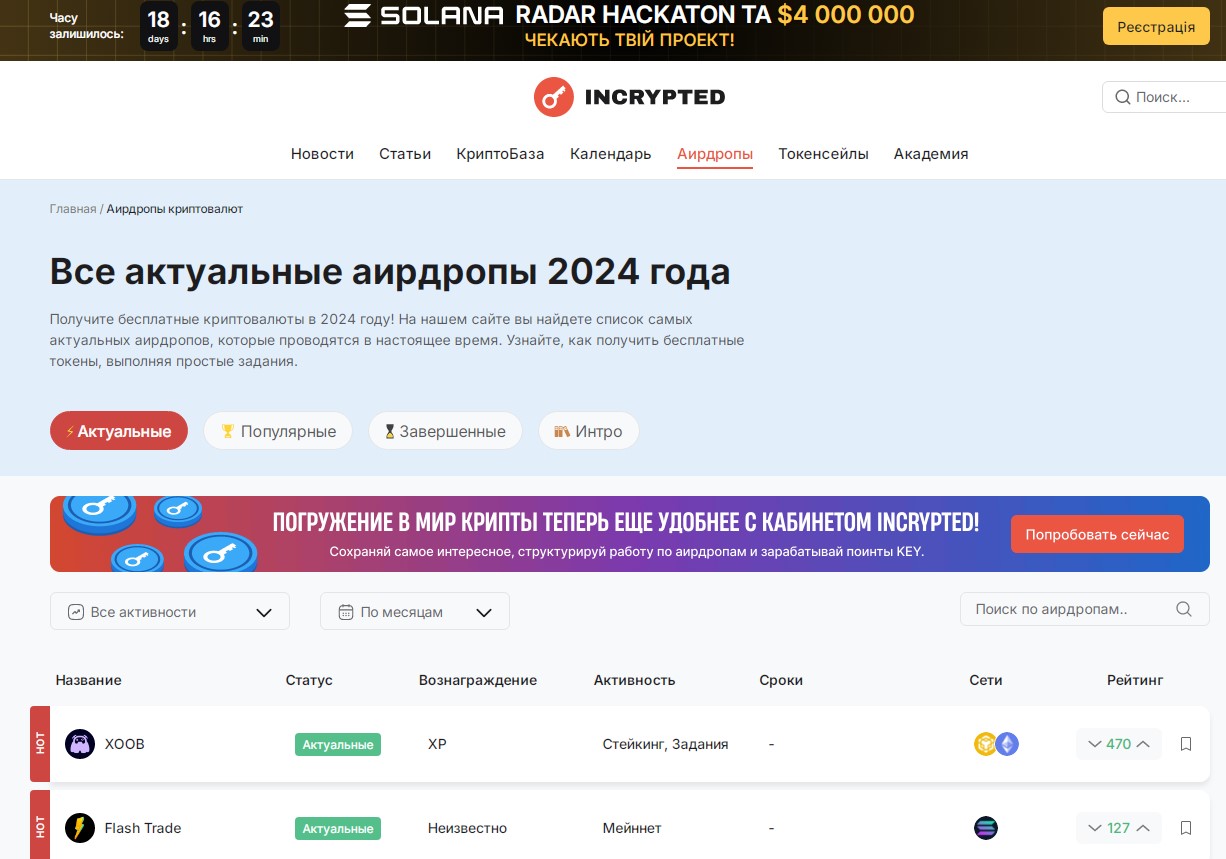The width and height of the screenshot is (1226, 859).
Task: Click the Incrypted key logo icon
Action: 553,97
